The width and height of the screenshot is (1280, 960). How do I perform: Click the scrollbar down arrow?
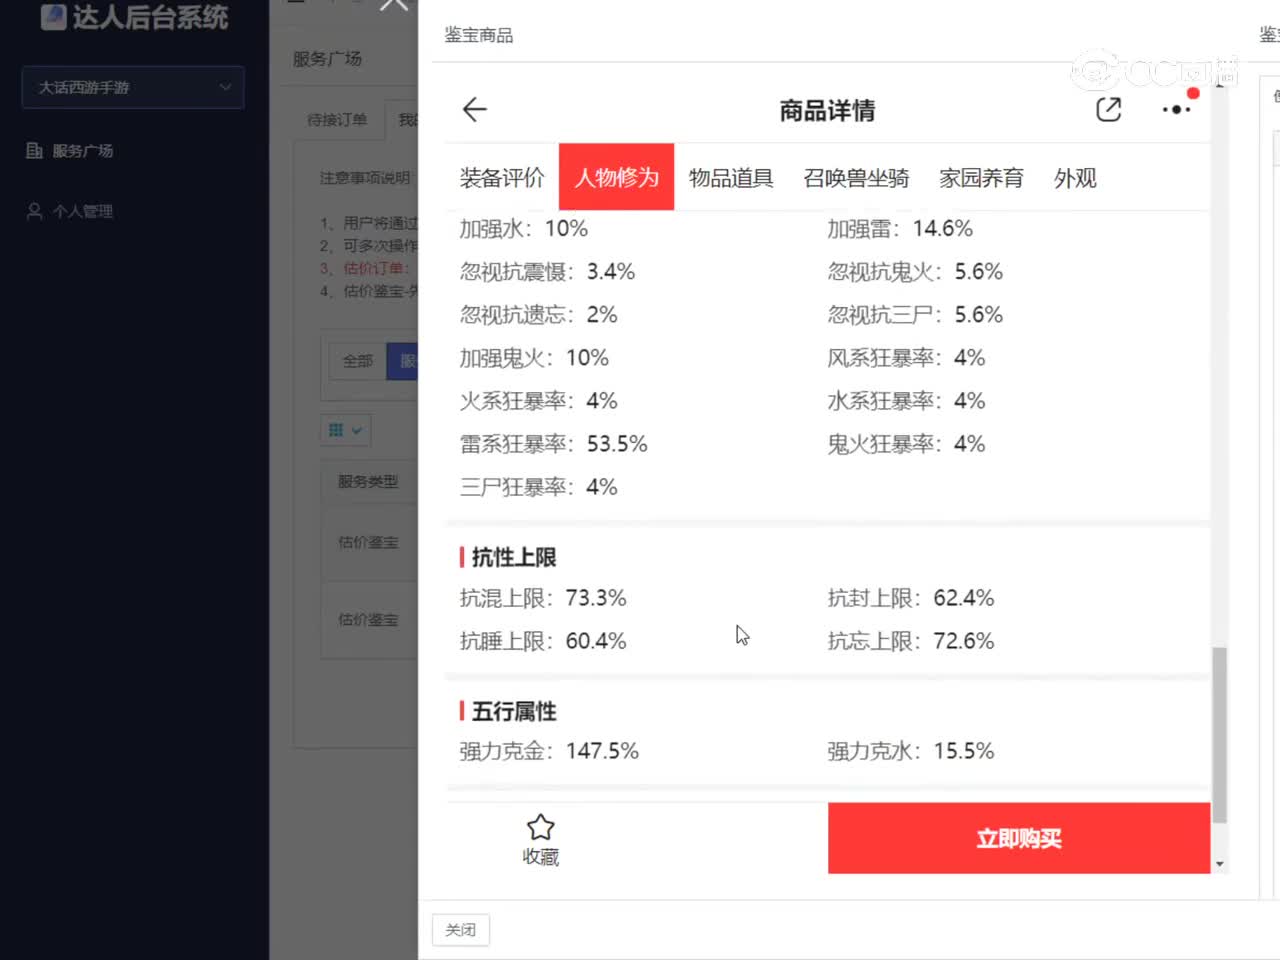click(x=1219, y=864)
